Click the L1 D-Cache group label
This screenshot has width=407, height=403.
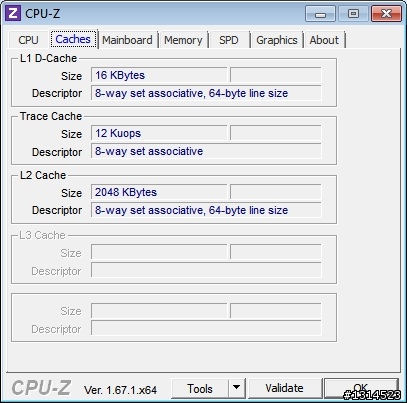(x=48, y=58)
